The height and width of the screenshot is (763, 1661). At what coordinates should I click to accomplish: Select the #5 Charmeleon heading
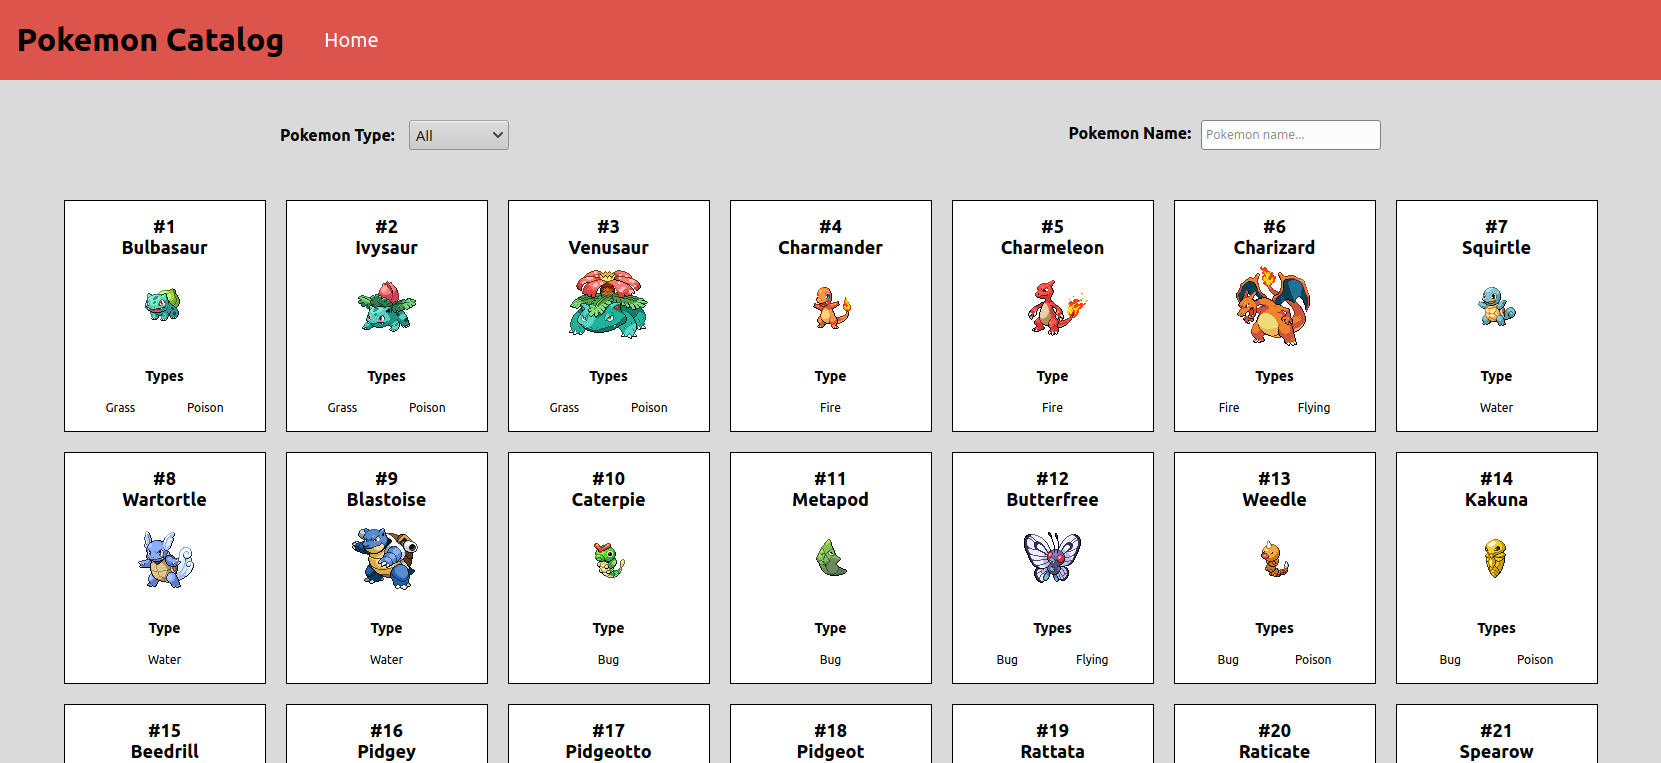1053,237
